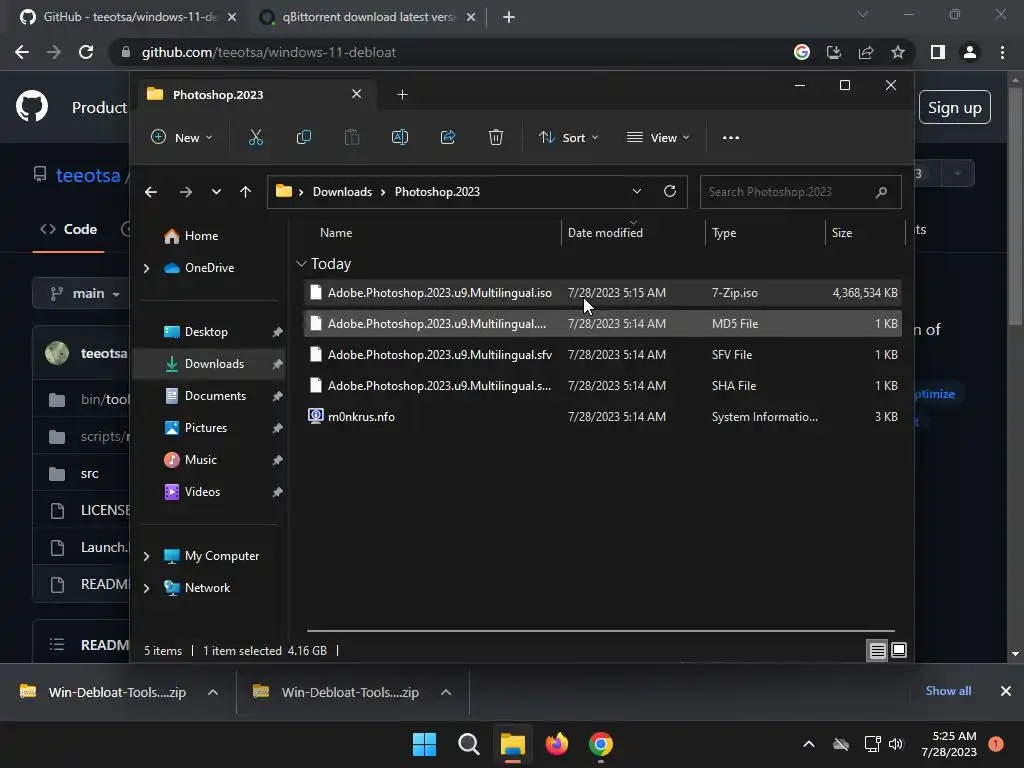Open Pictures in navigation pane
This screenshot has height=768, width=1024.
coord(208,428)
